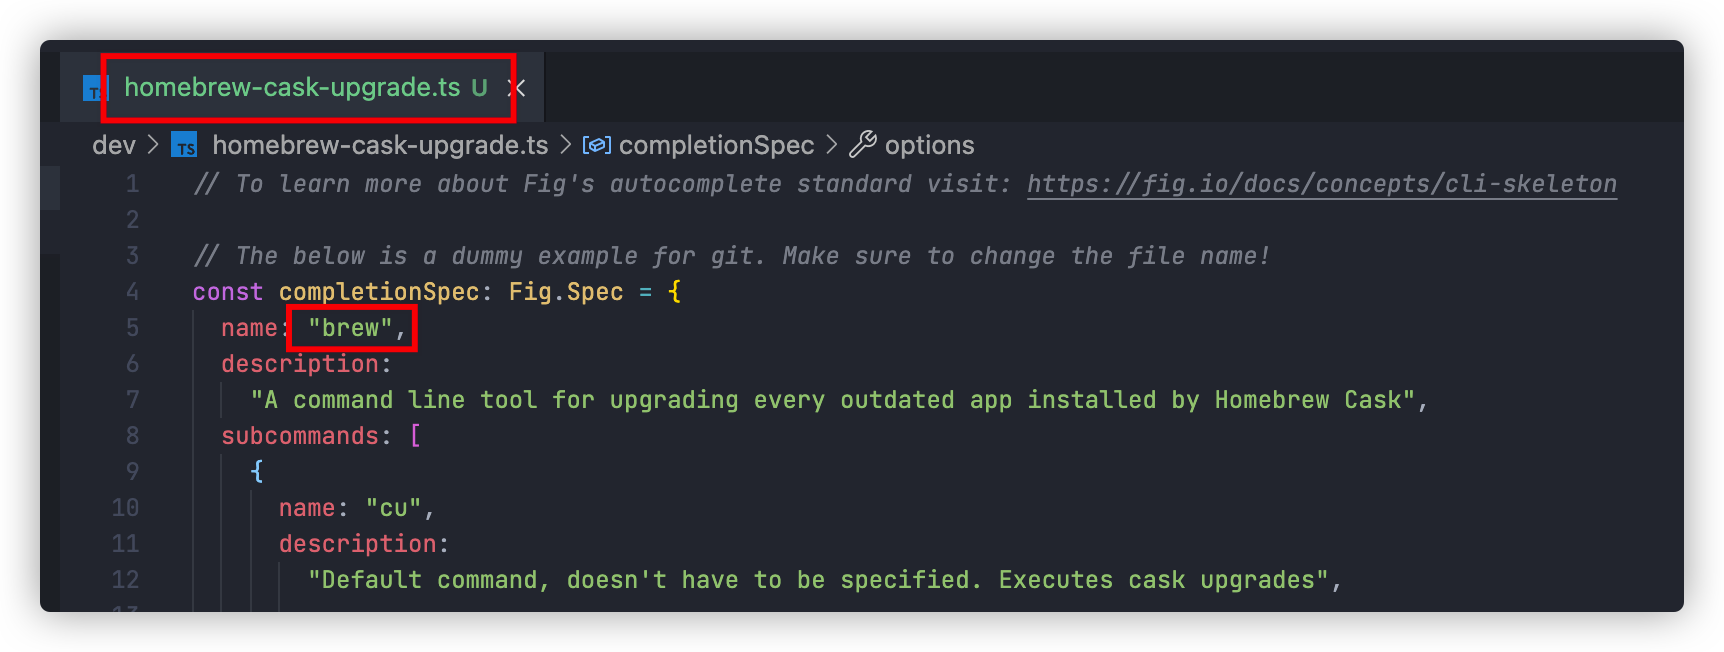1724x652 pixels.
Task: Click the completionSpec breadcrumb label
Action: click(x=716, y=145)
